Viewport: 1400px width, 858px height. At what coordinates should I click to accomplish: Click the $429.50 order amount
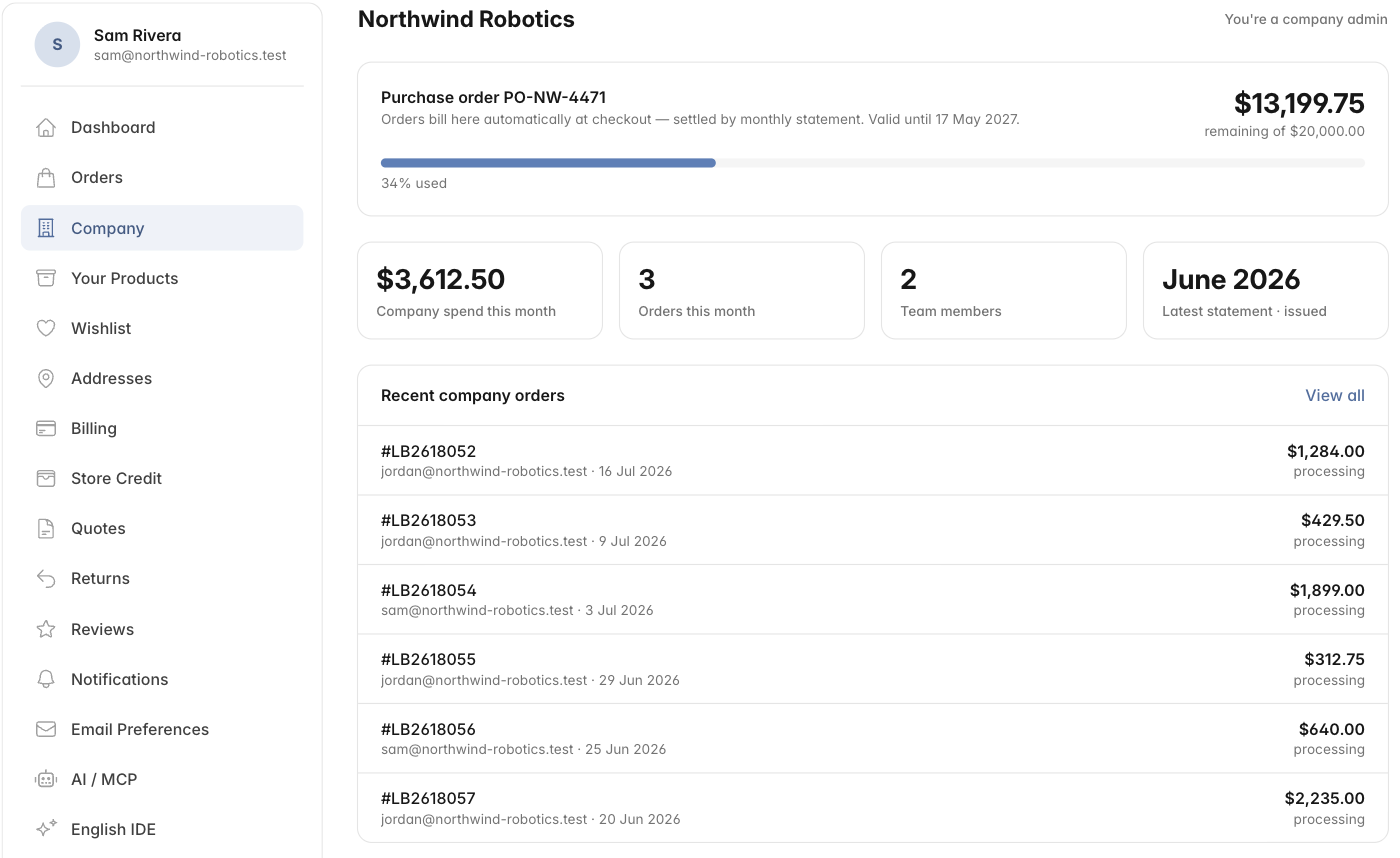1332,520
